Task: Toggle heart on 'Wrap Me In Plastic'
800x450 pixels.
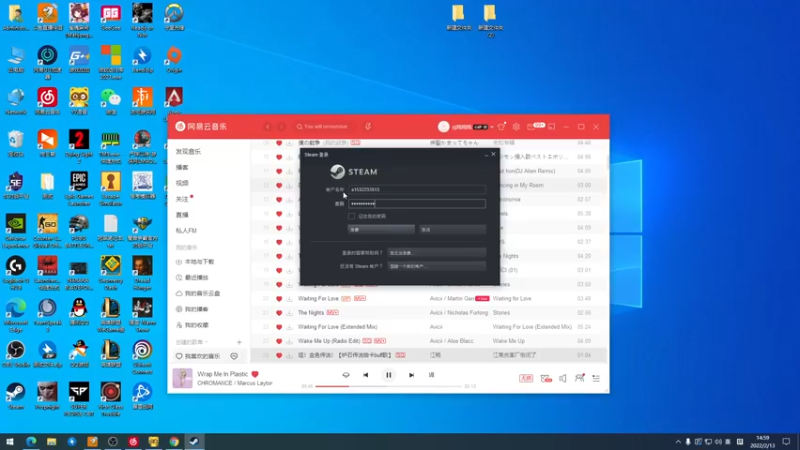Action: click(x=255, y=374)
